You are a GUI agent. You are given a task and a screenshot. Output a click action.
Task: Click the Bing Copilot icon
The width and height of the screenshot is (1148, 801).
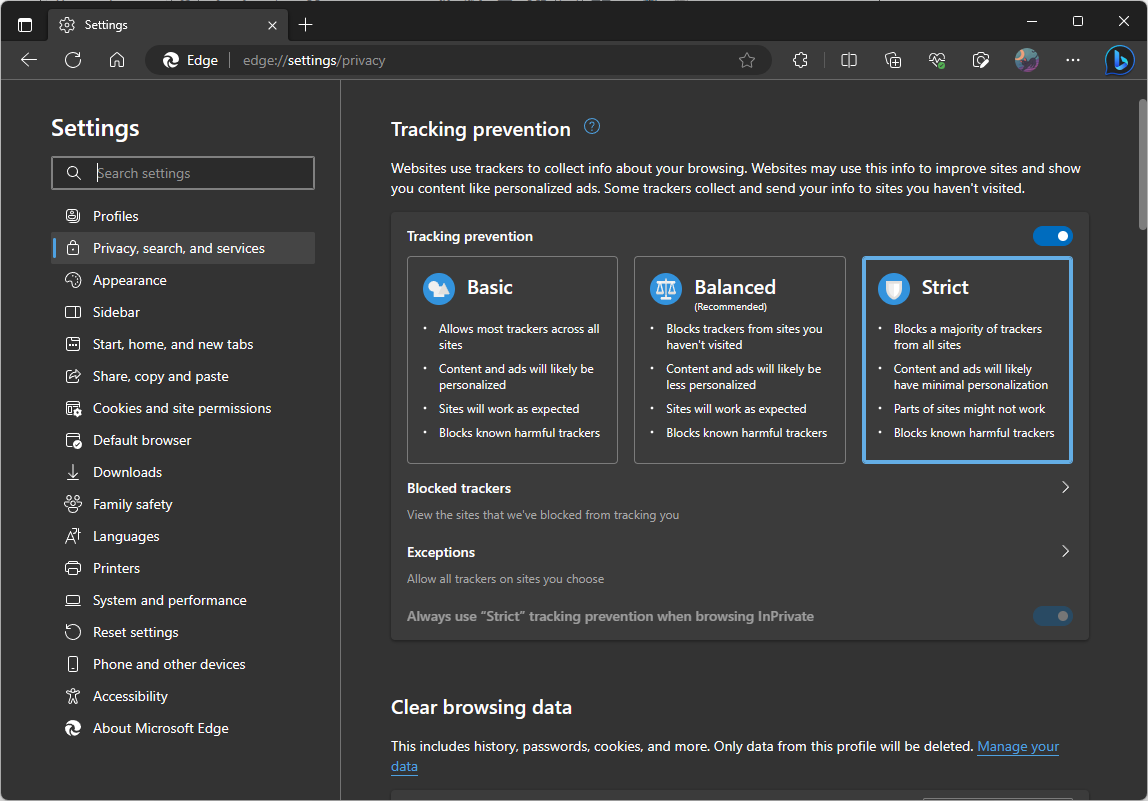(x=1119, y=60)
